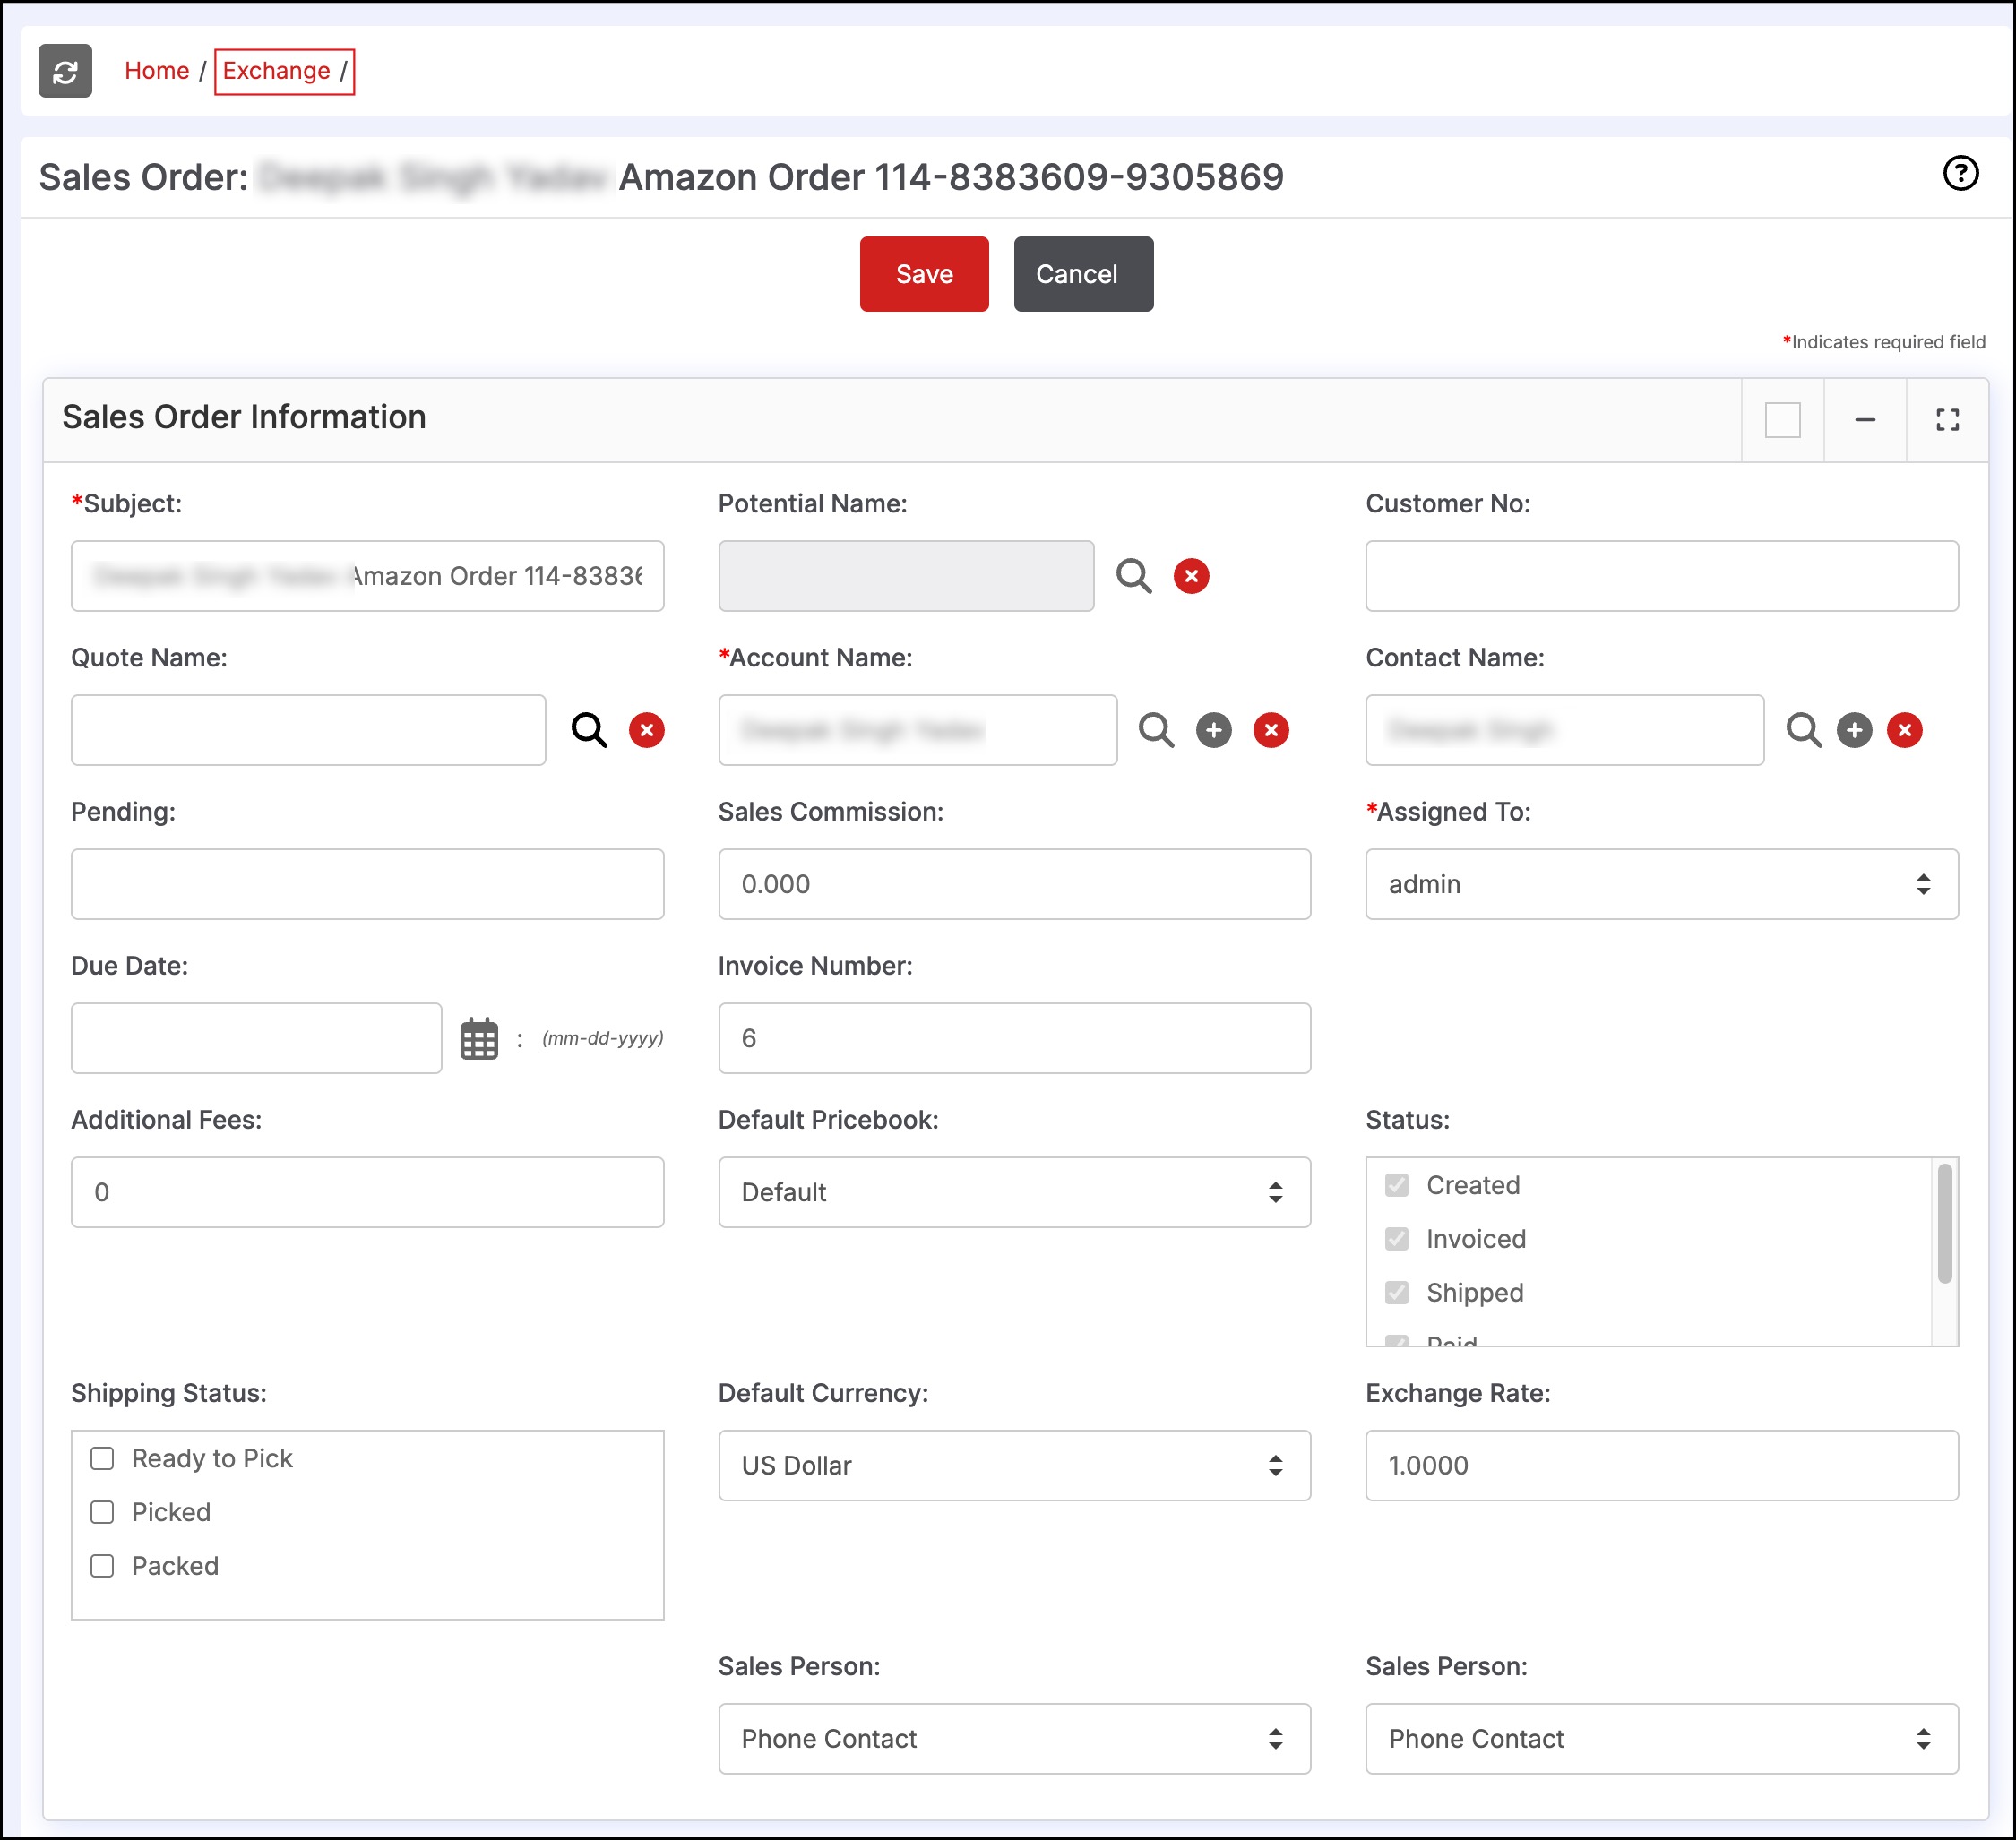Edit the Additional Fees field

(x=367, y=1193)
